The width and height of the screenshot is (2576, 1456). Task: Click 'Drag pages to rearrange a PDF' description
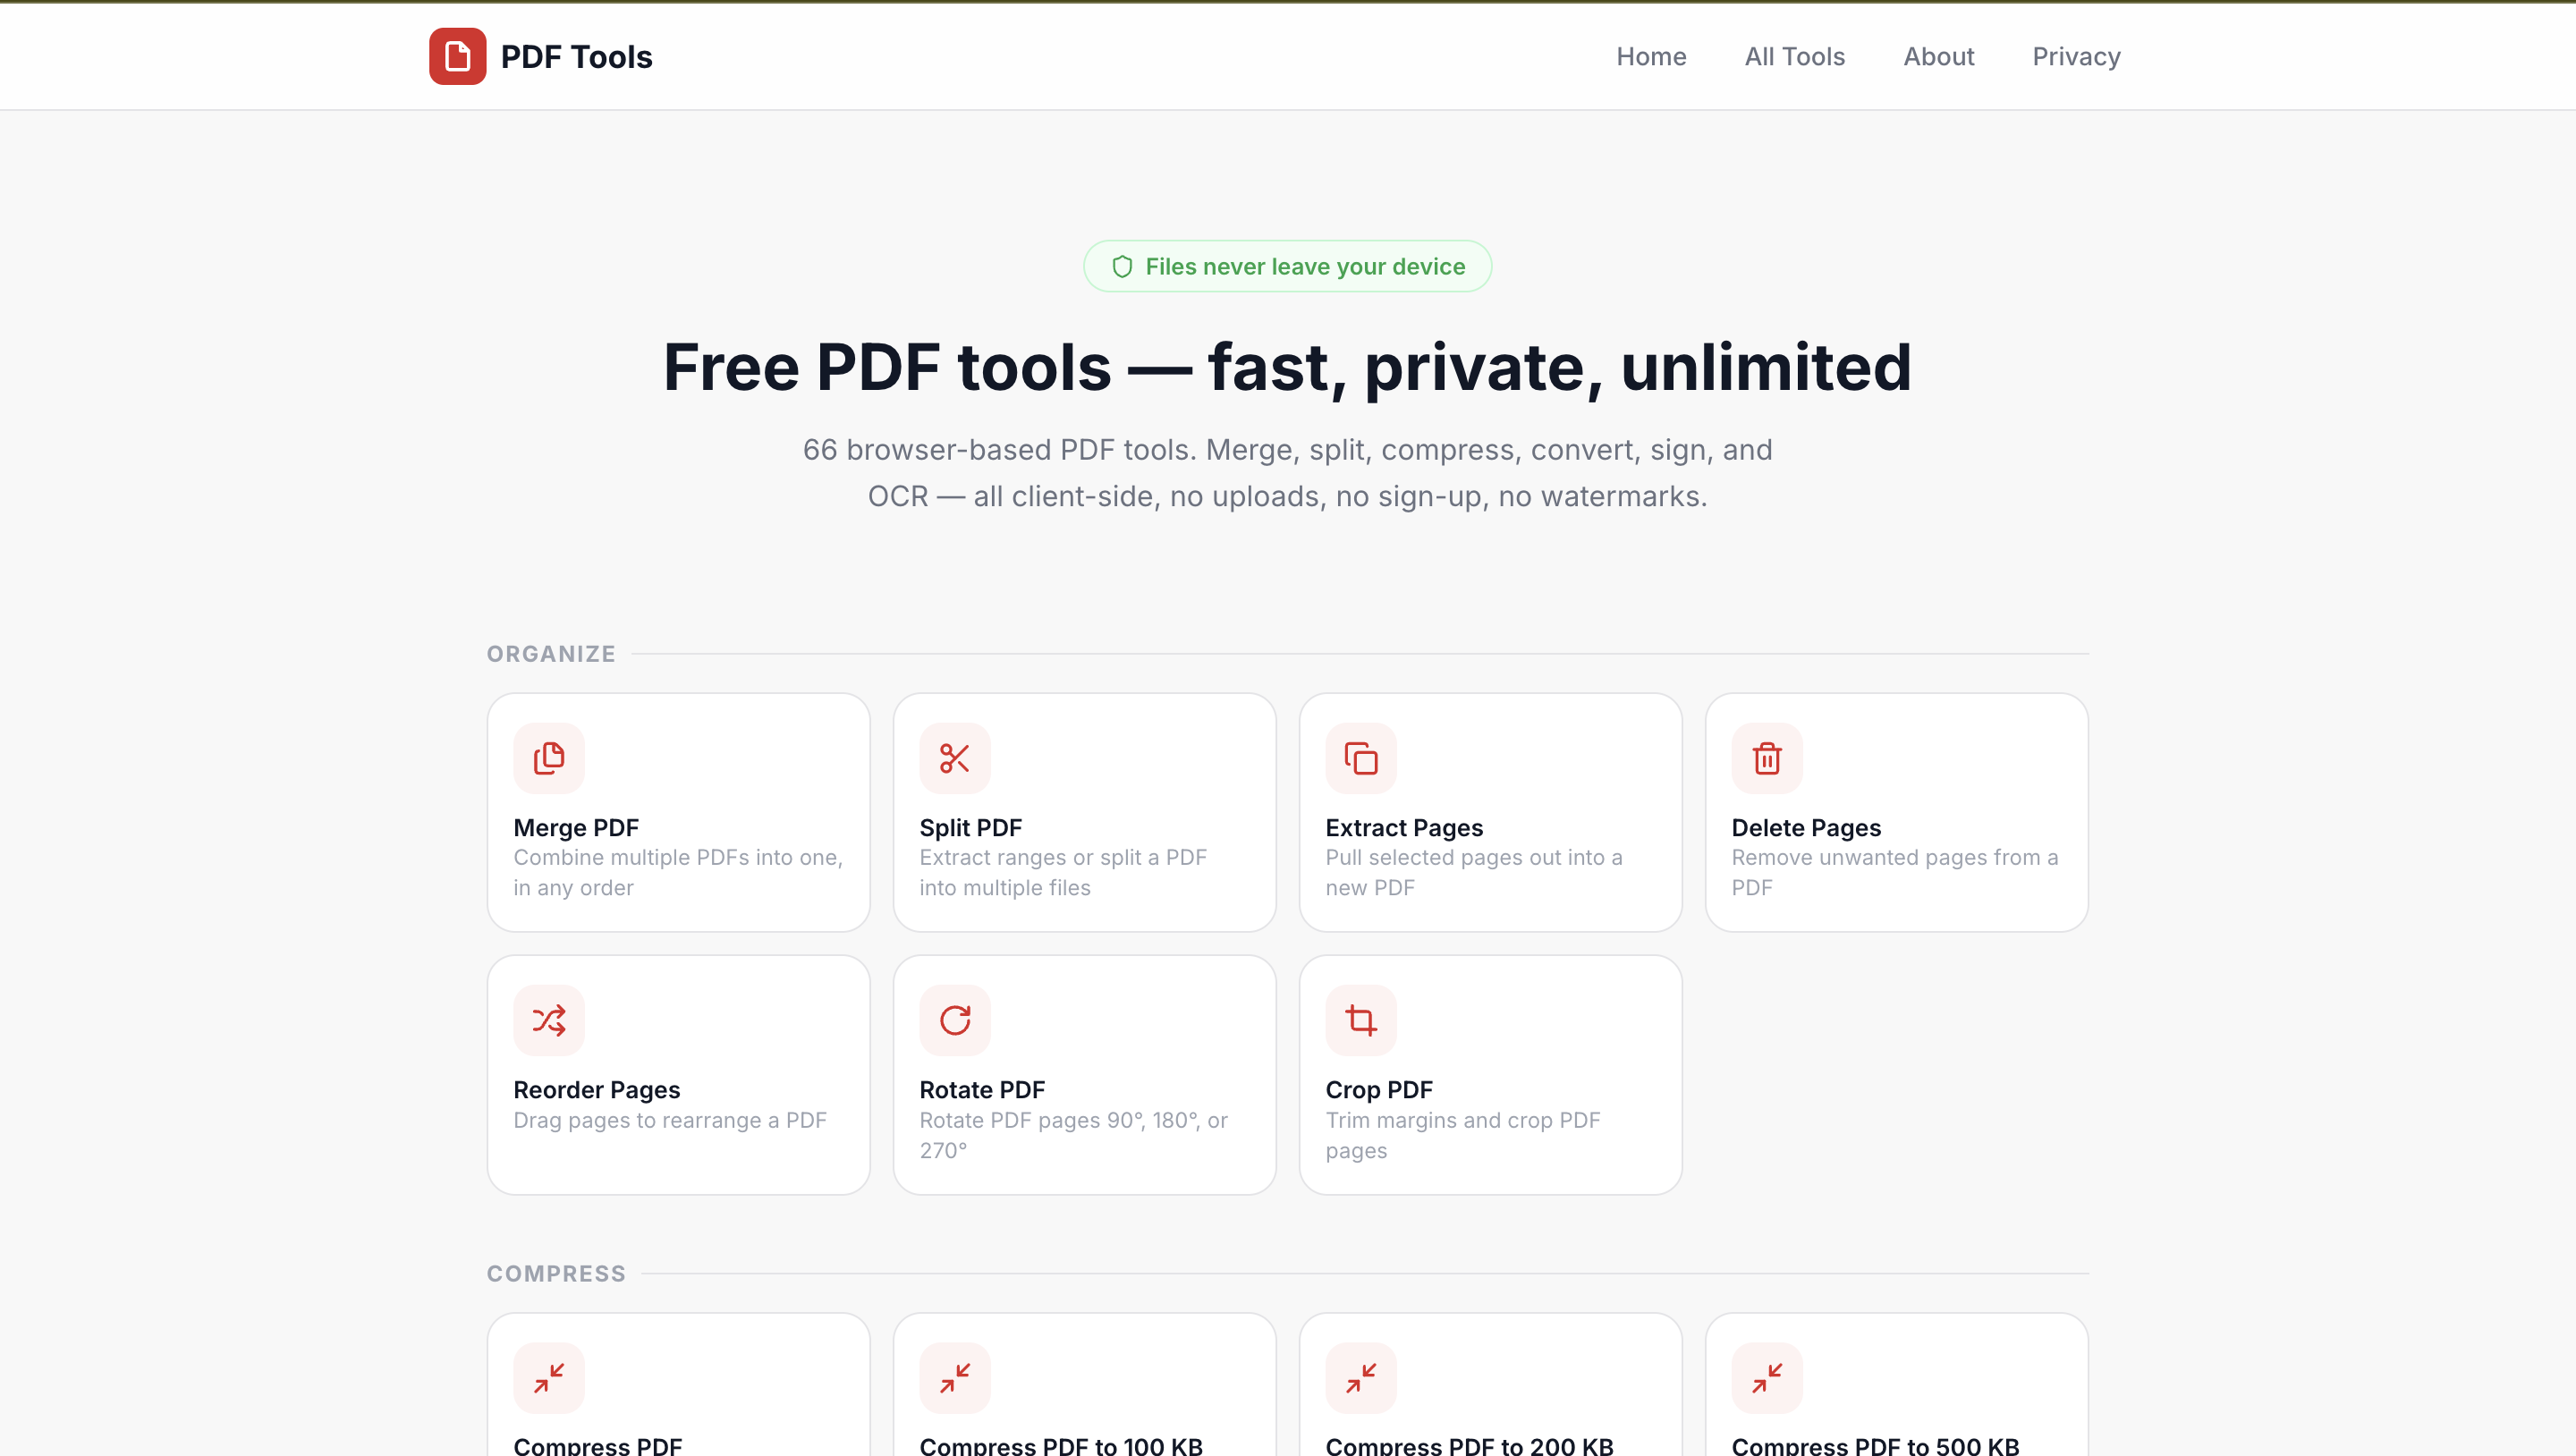coord(670,1121)
